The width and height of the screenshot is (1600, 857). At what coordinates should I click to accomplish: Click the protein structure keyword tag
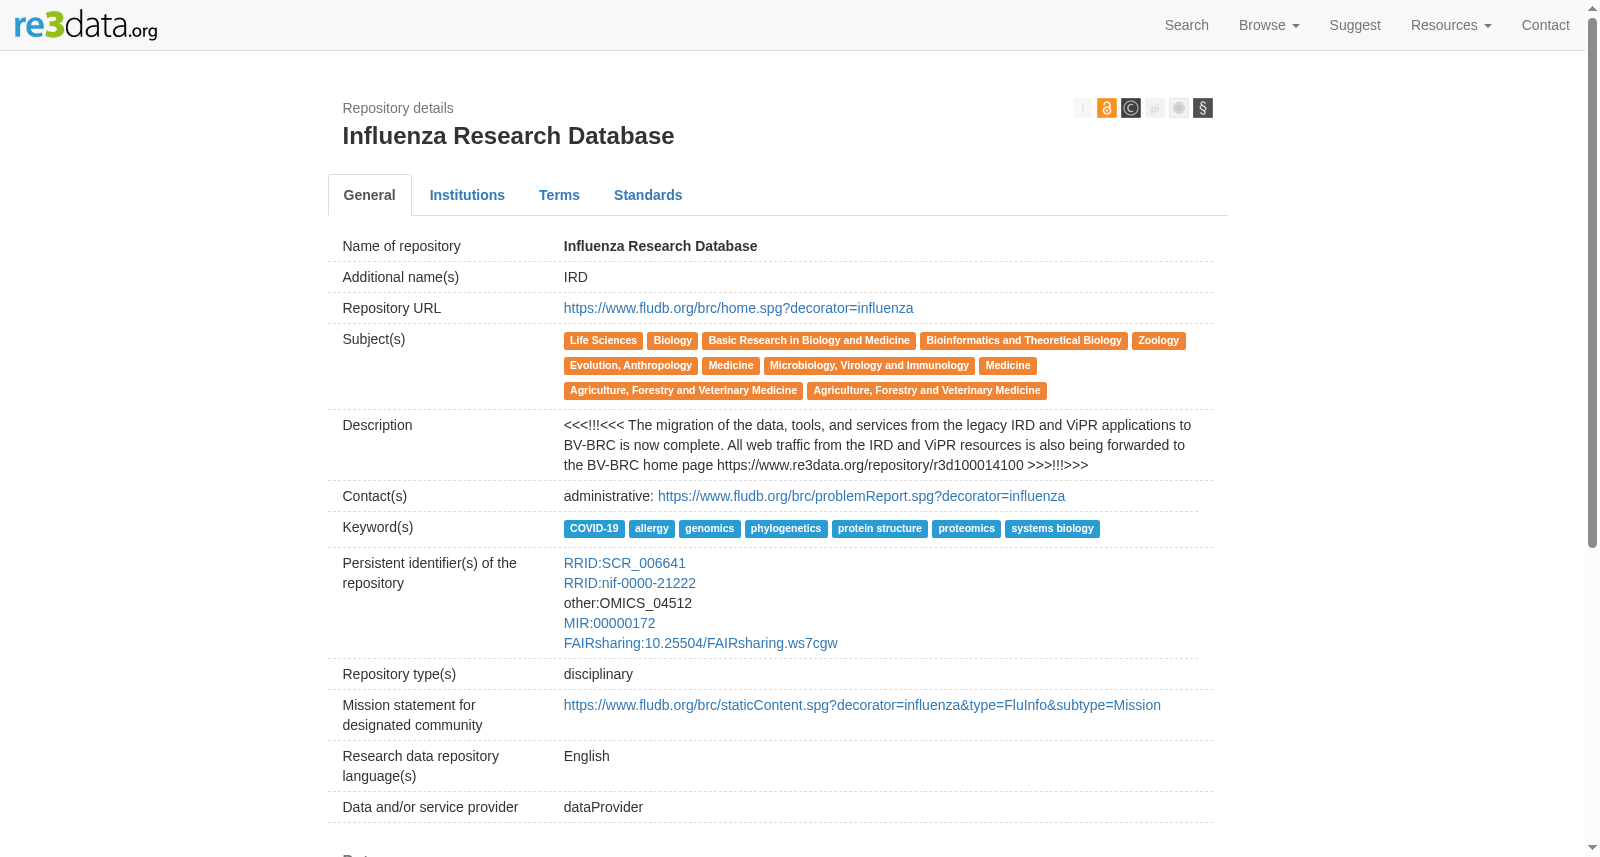coord(880,529)
